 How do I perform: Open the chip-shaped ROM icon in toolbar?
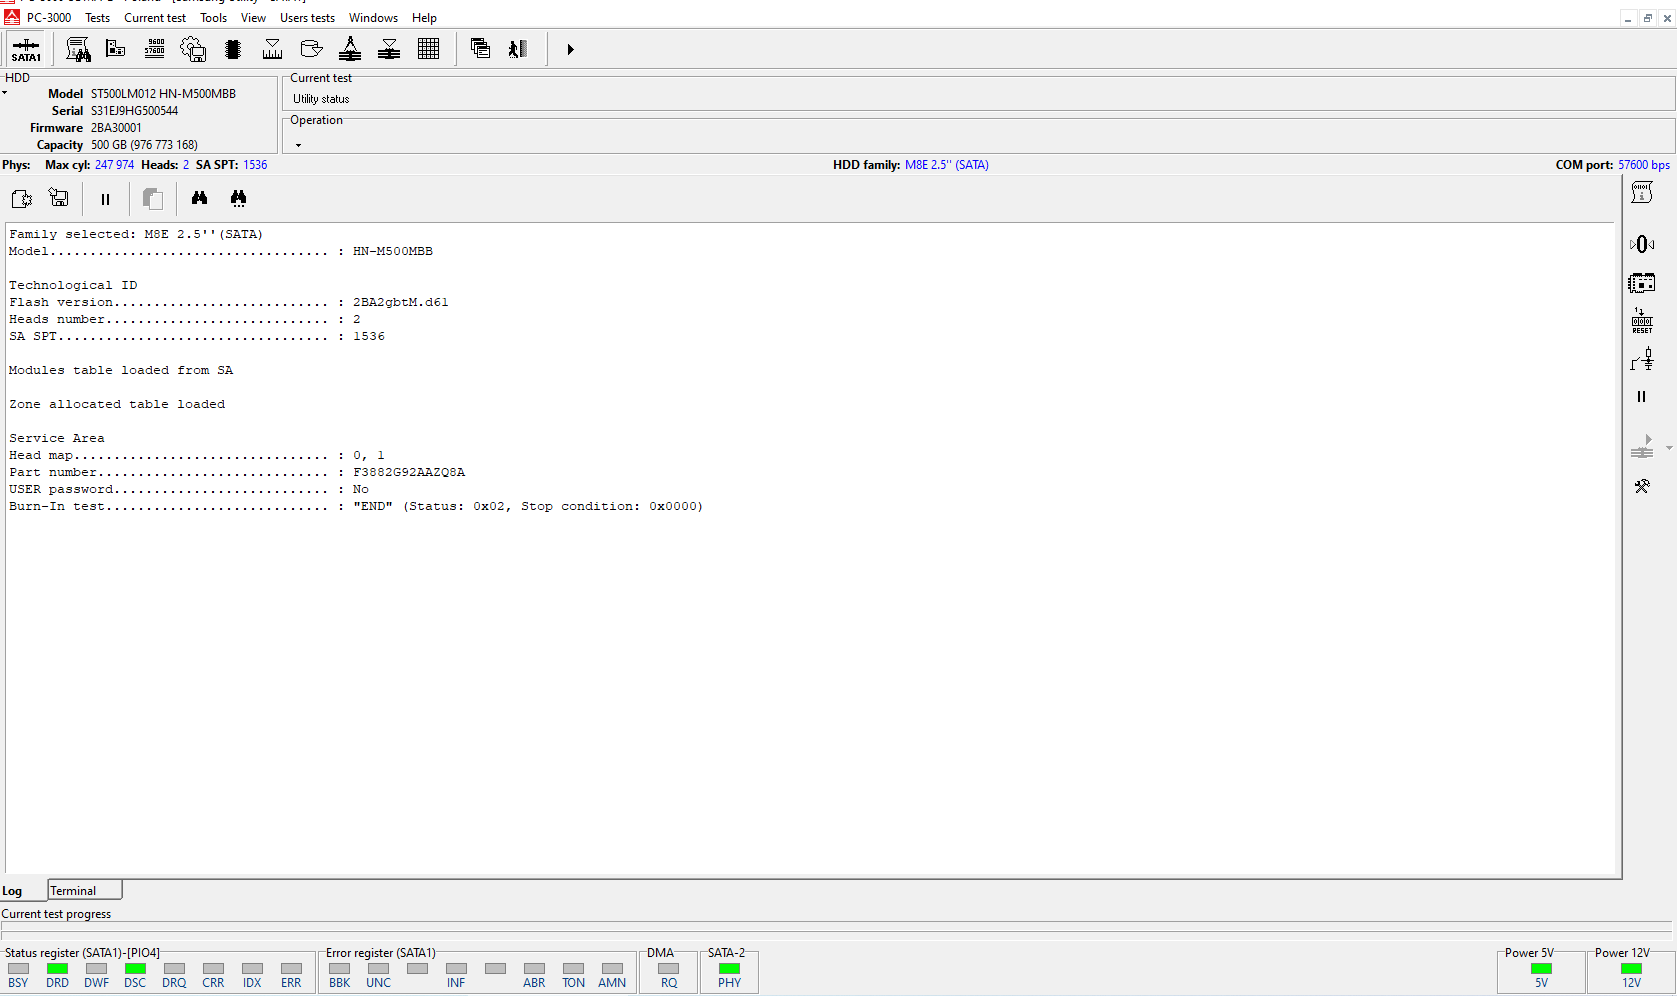coord(233,49)
